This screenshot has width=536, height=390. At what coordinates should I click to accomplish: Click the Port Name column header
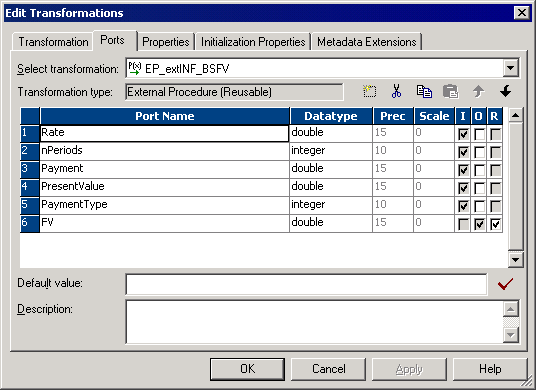click(x=164, y=116)
